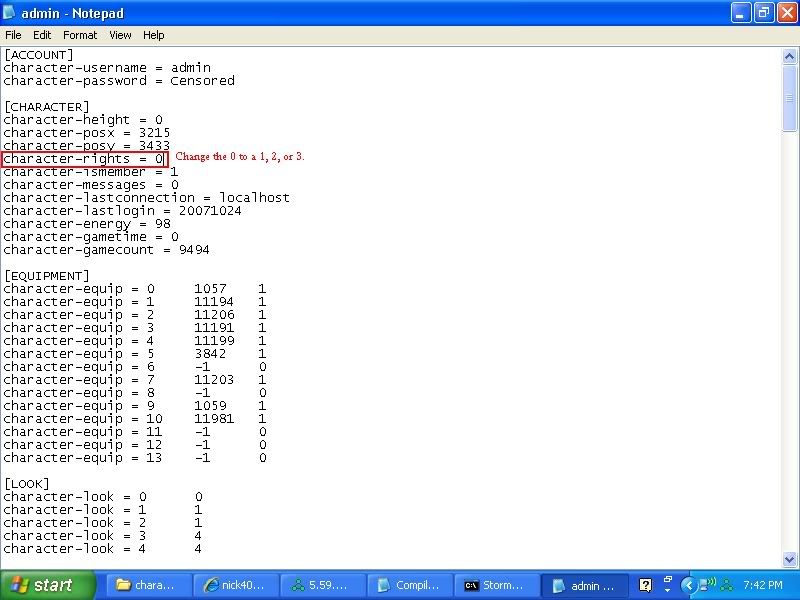Image resolution: width=800 pixels, height=600 pixels.
Task: Switch to the 'Storm...' command prompt window
Action: (495, 585)
